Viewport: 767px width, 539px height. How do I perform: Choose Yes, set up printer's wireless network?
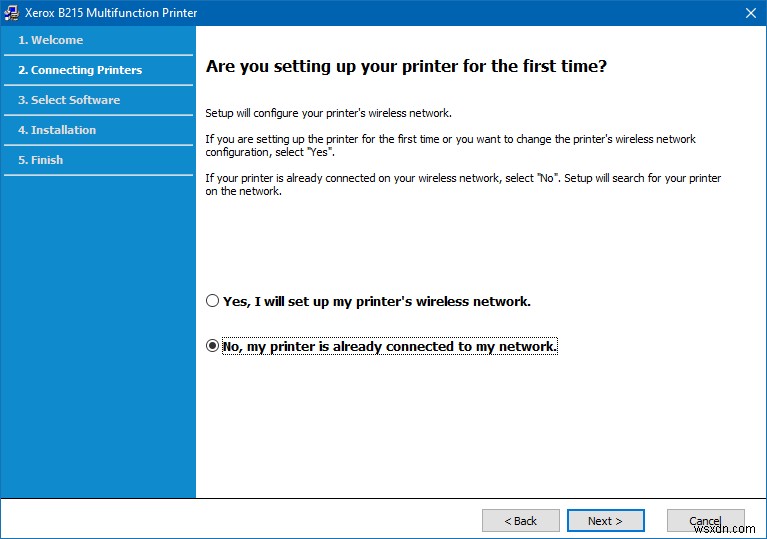pyautogui.click(x=212, y=301)
